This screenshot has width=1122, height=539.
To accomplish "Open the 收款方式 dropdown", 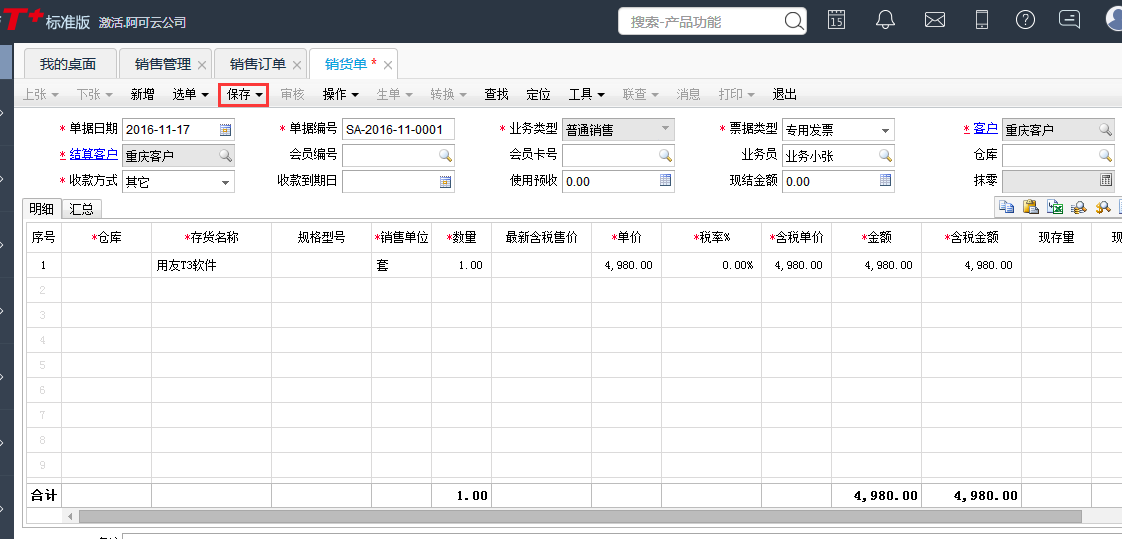I will pyautogui.click(x=178, y=181).
